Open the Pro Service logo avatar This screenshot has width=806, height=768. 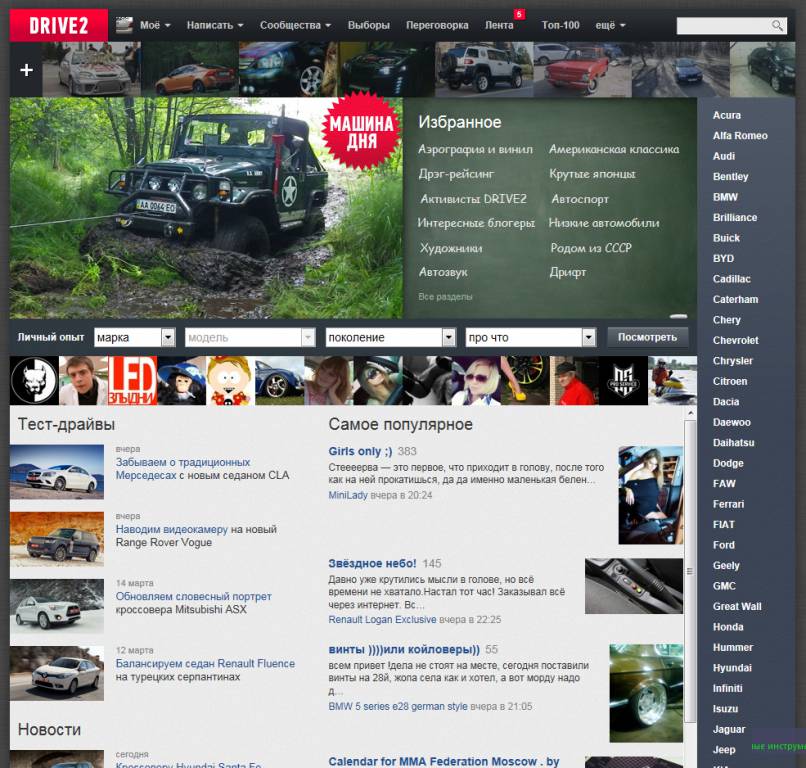pos(620,381)
